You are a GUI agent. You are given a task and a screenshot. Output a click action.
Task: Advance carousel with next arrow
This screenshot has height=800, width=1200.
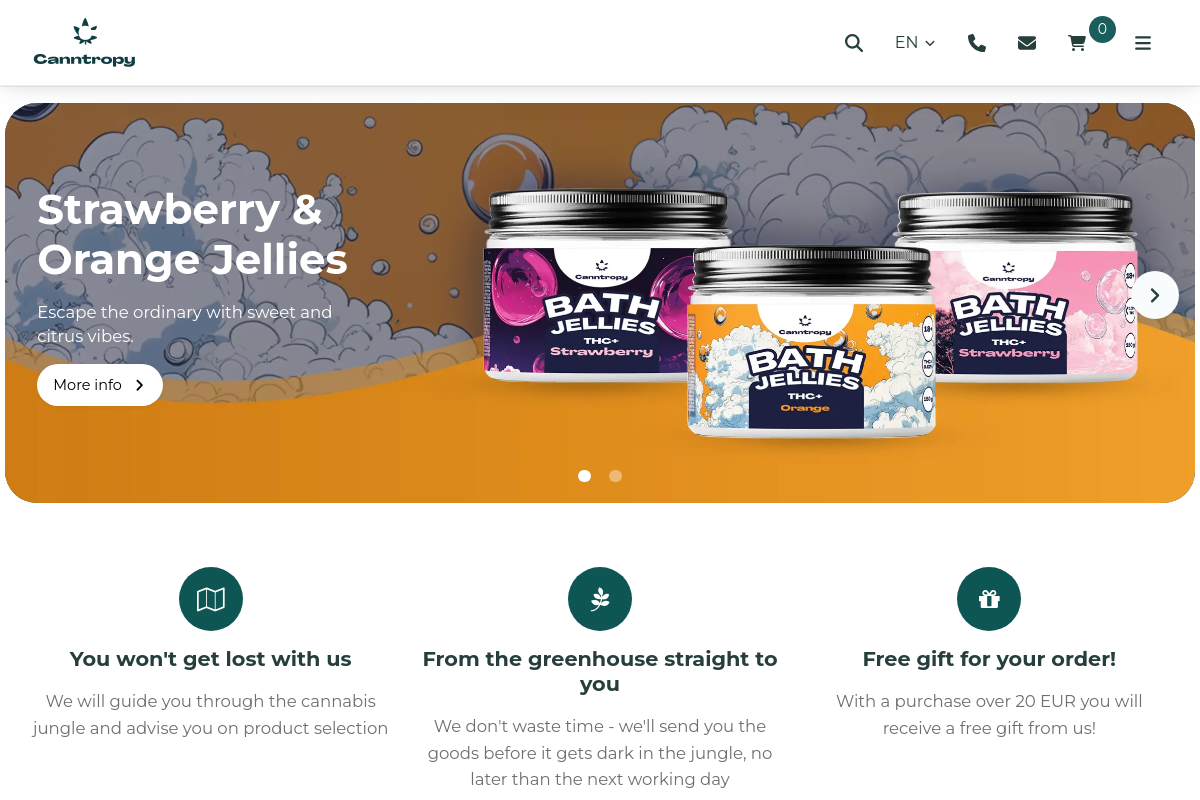coord(1155,295)
